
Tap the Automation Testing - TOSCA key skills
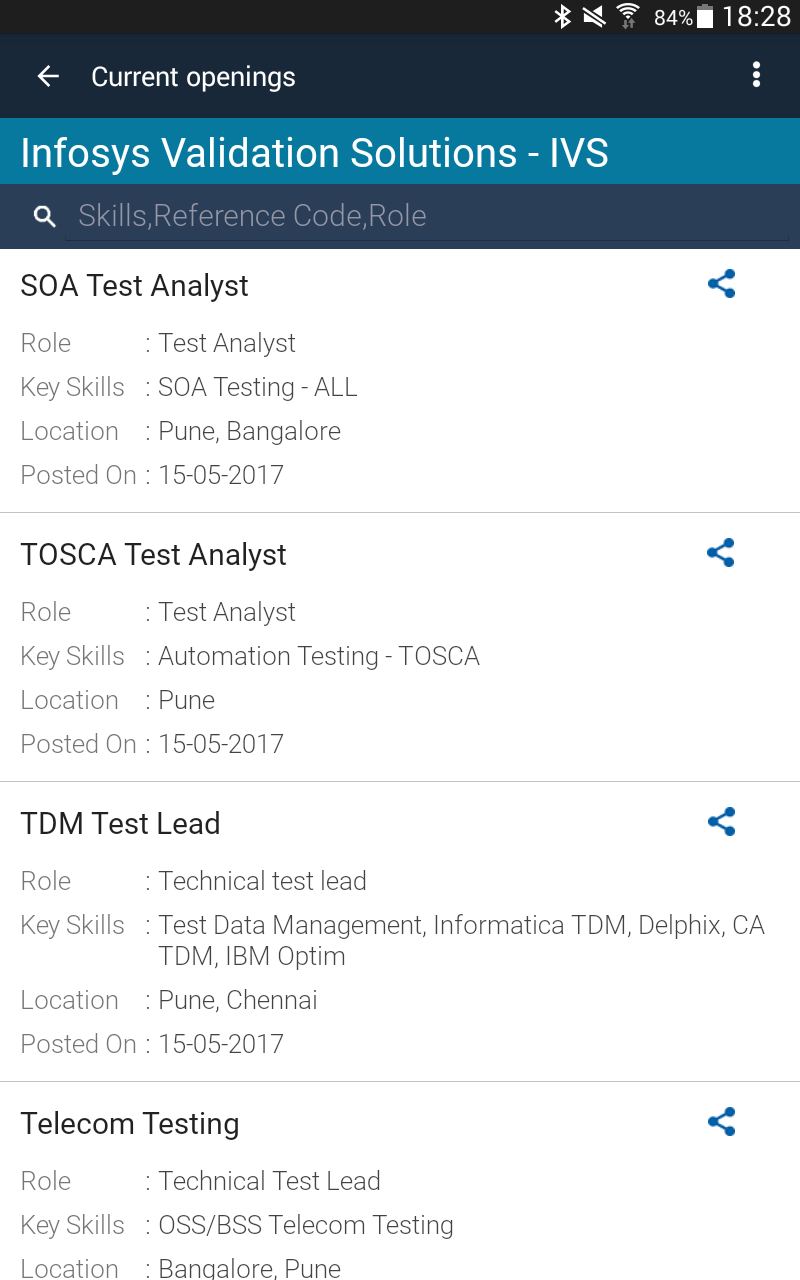[319, 656]
